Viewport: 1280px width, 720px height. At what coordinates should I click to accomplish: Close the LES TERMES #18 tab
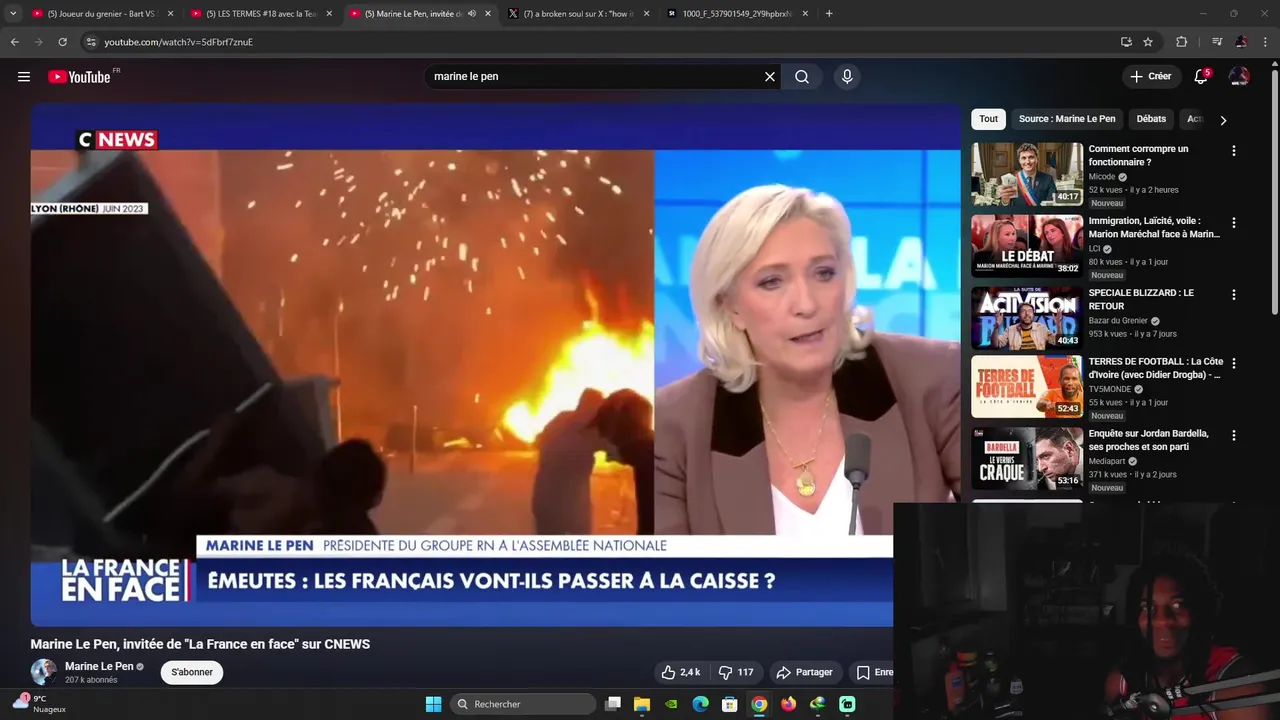[x=329, y=14]
